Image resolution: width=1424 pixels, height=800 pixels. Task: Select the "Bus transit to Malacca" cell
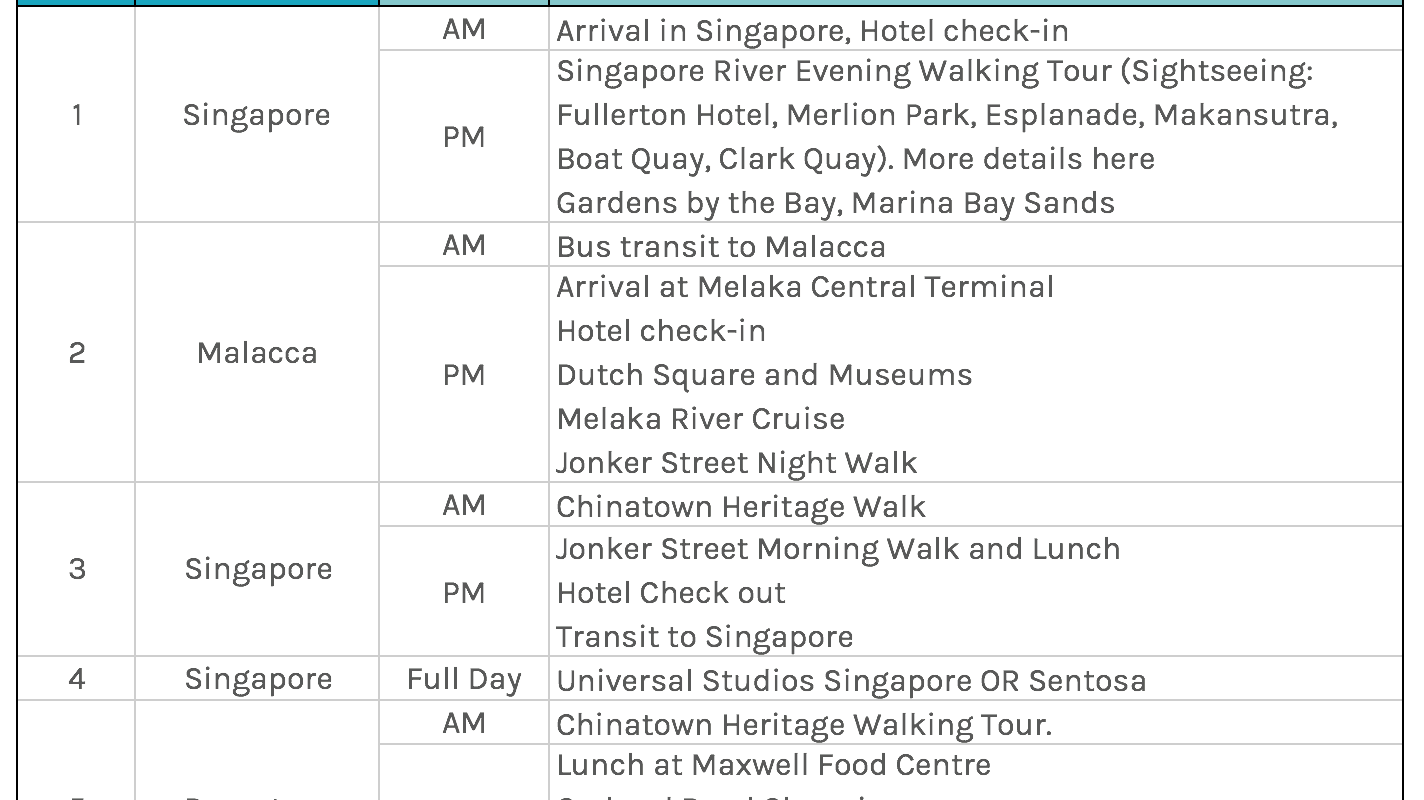[x=720, y=247]
